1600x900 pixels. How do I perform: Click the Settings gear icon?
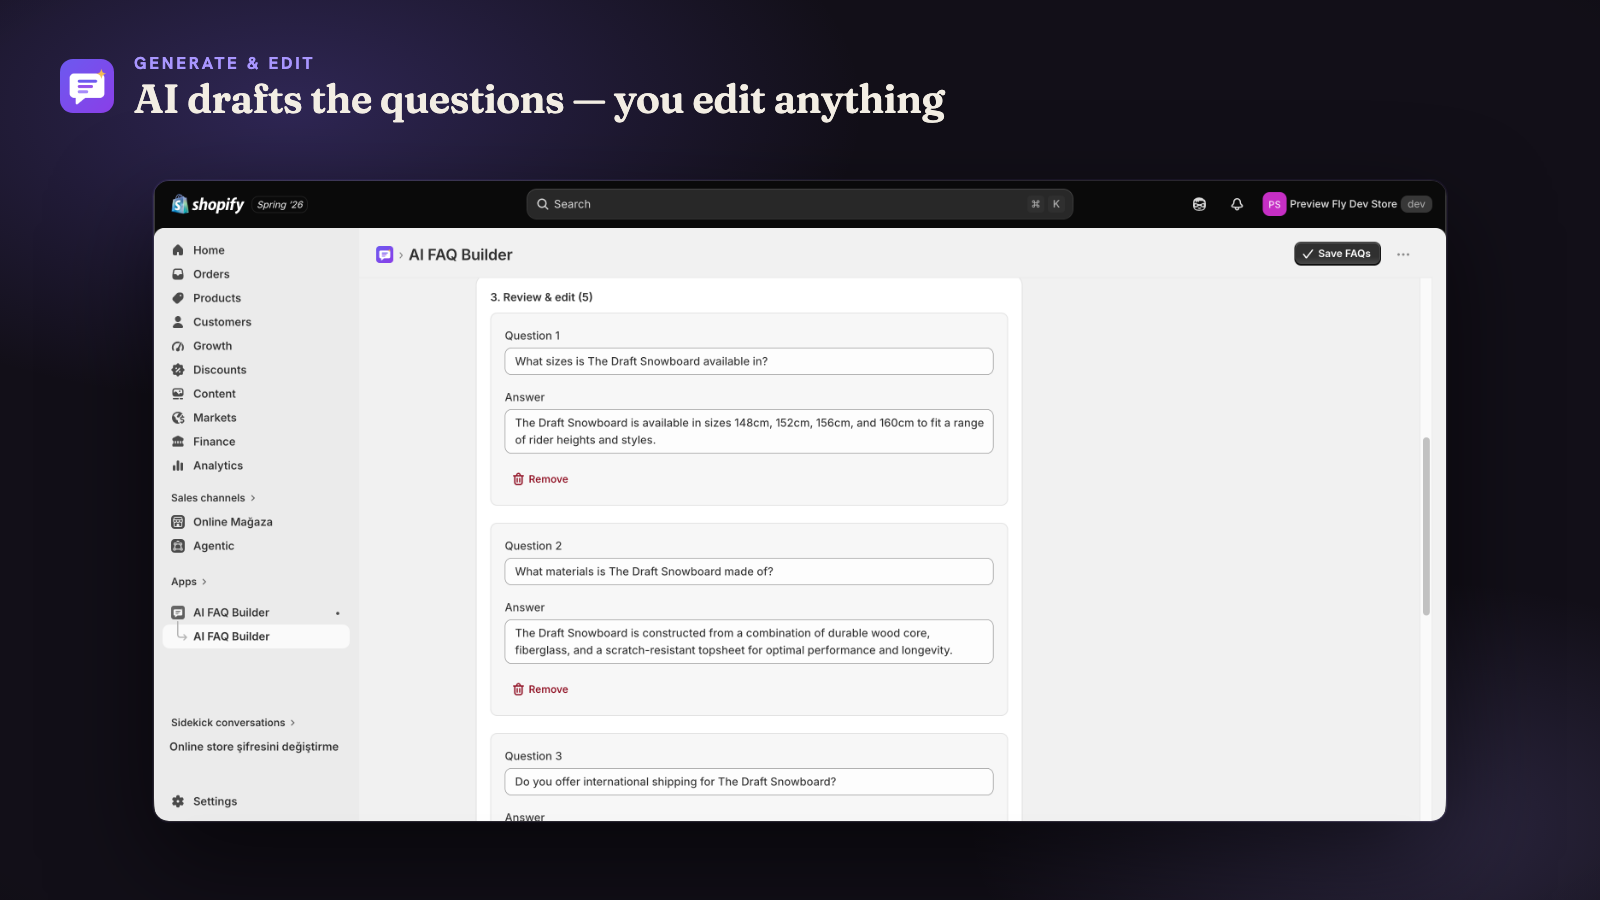[x=178, y=801]
